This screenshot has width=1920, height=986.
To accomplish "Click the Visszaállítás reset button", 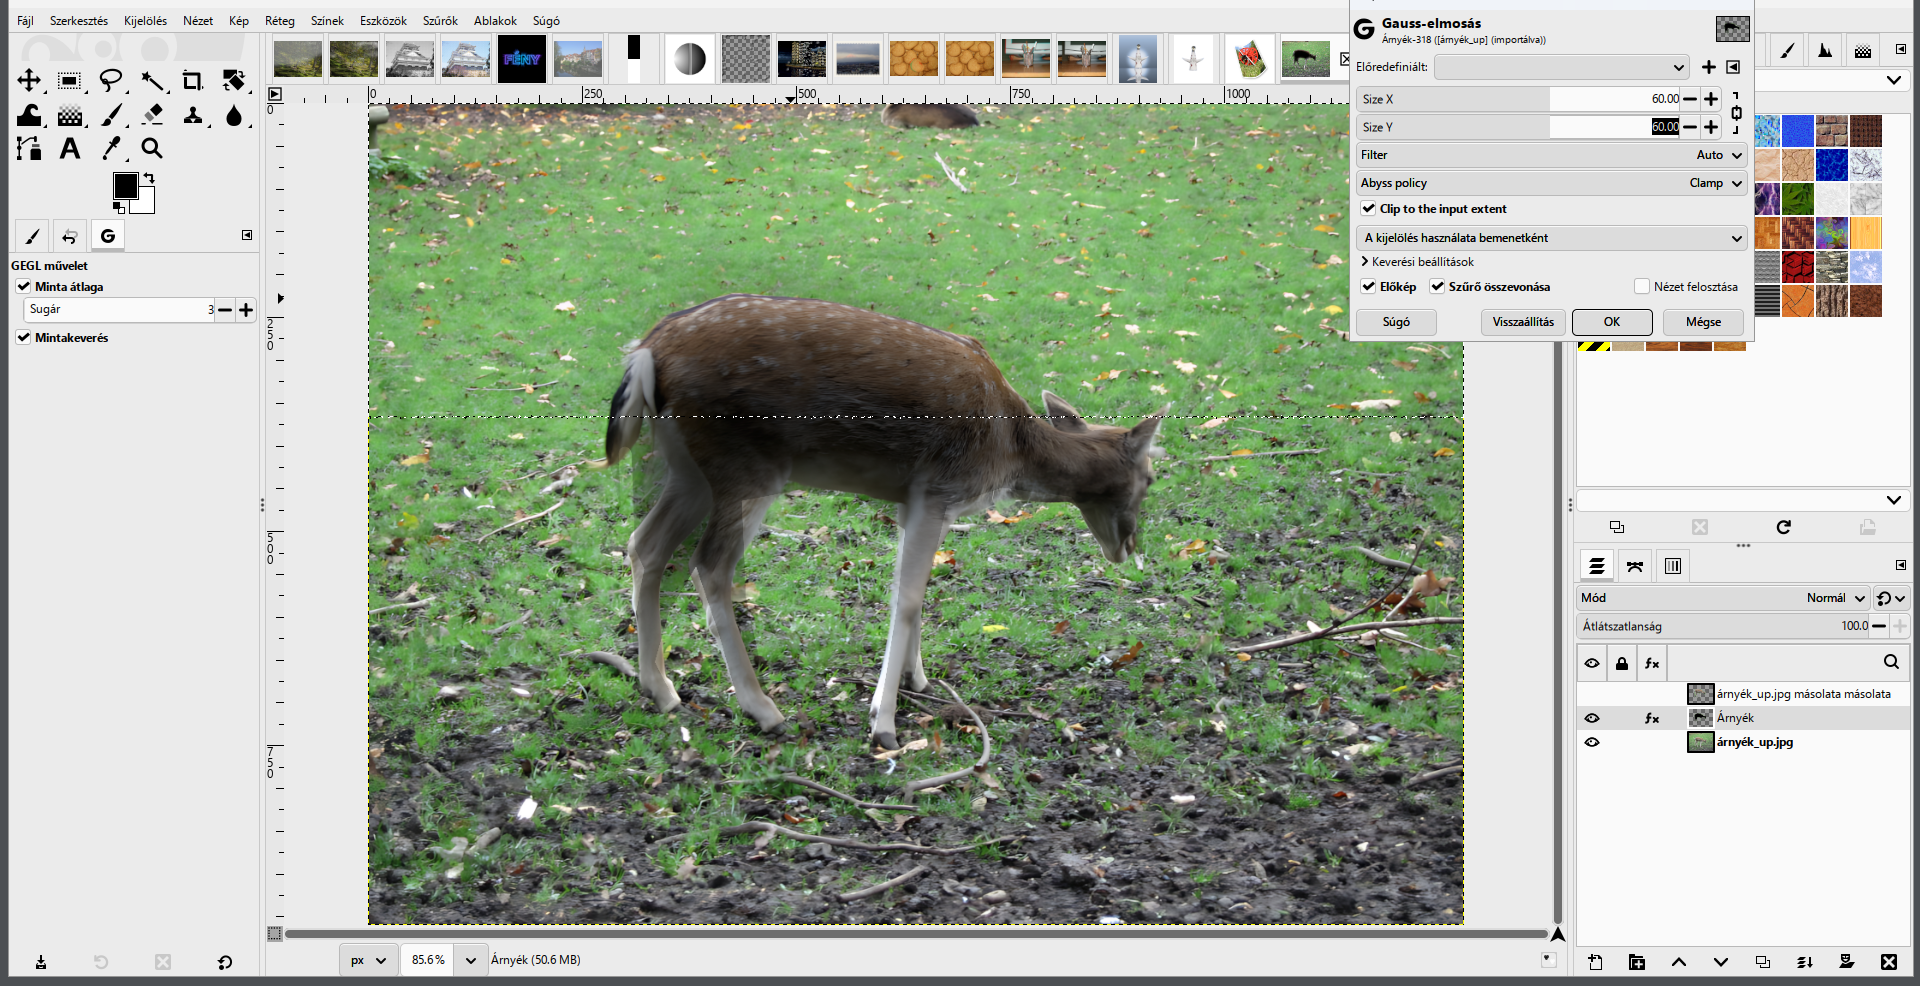I will tap(1523, 322).
